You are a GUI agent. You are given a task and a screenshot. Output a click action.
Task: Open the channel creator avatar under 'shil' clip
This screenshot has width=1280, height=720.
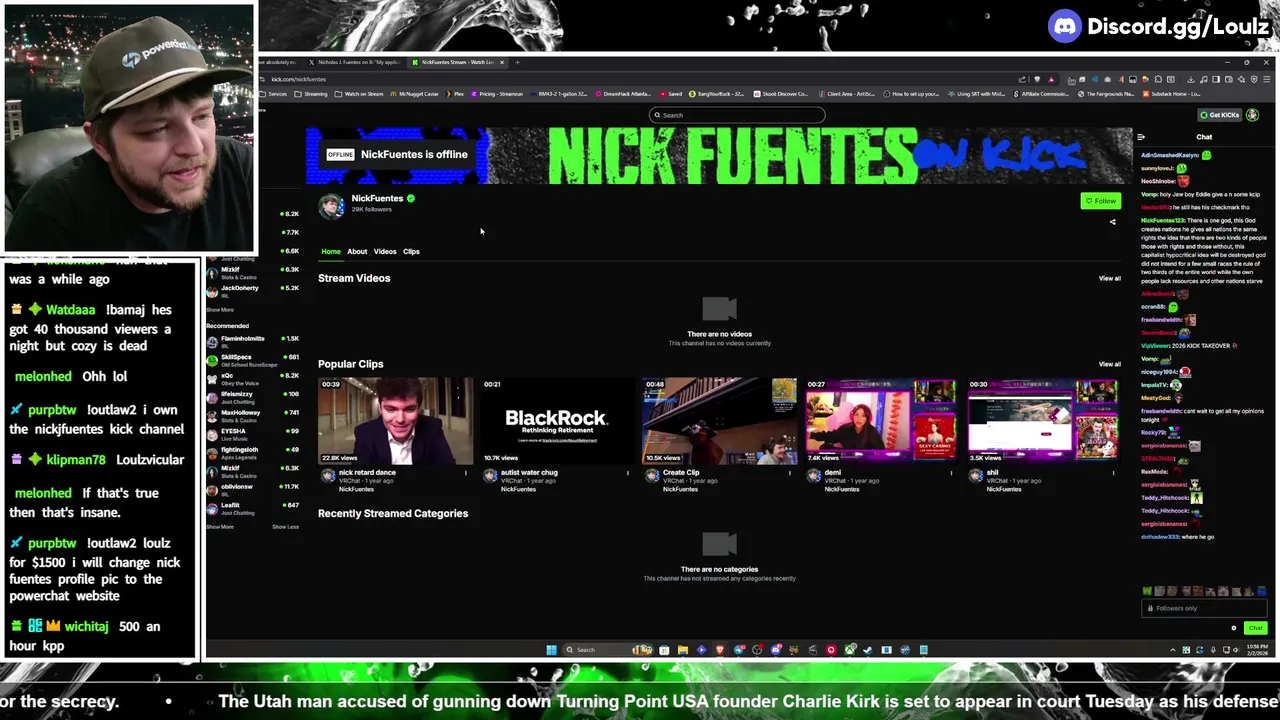point(976,477)
